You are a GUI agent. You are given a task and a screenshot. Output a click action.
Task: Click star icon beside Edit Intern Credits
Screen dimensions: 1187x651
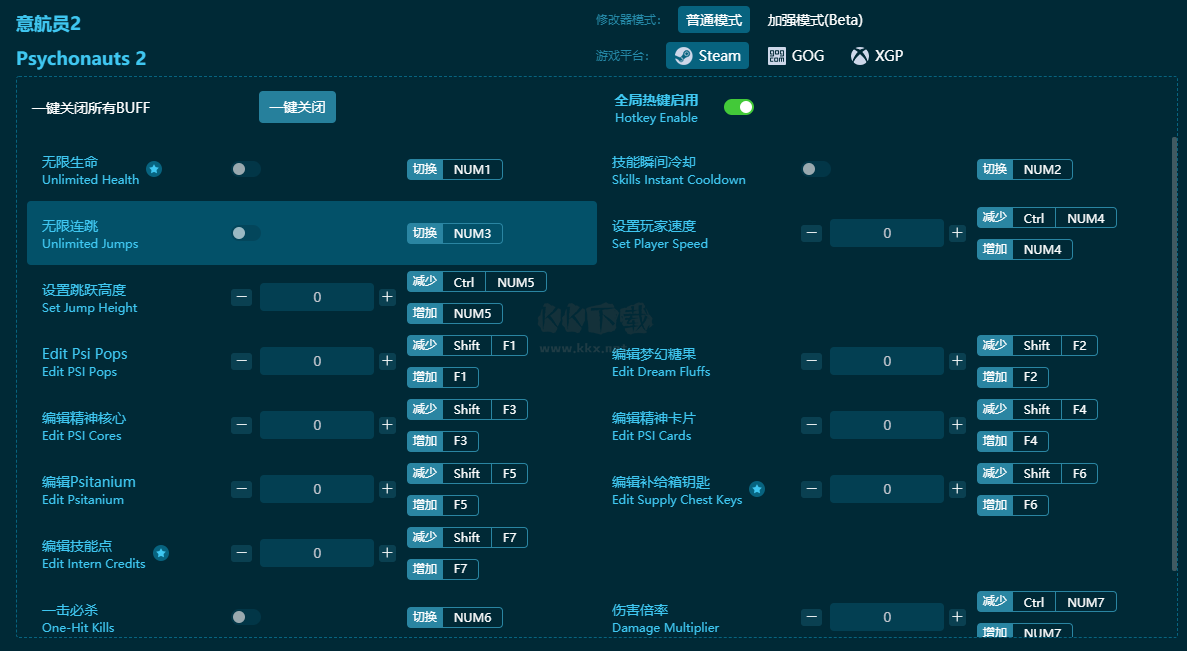(x=161, y=553)
